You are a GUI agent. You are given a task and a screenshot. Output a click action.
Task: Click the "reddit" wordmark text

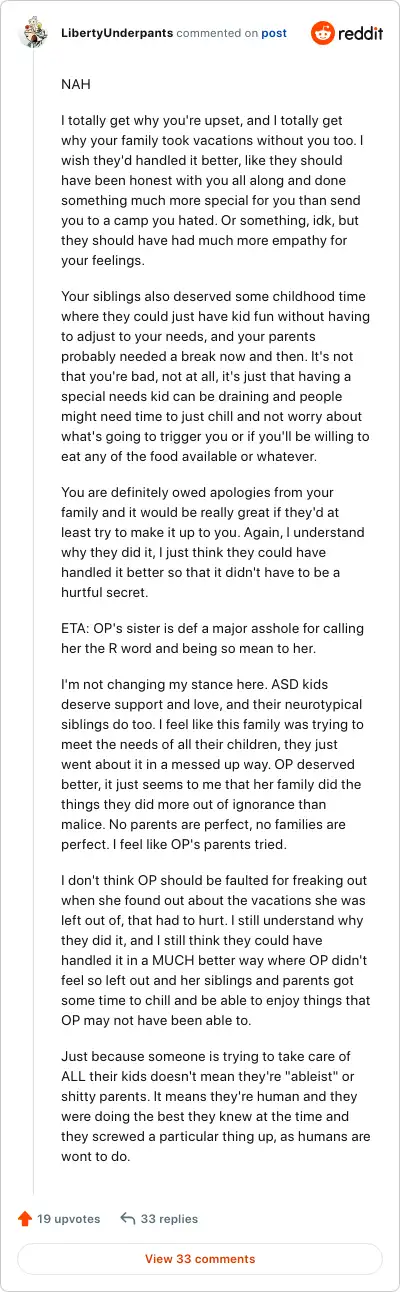(361, 33)
